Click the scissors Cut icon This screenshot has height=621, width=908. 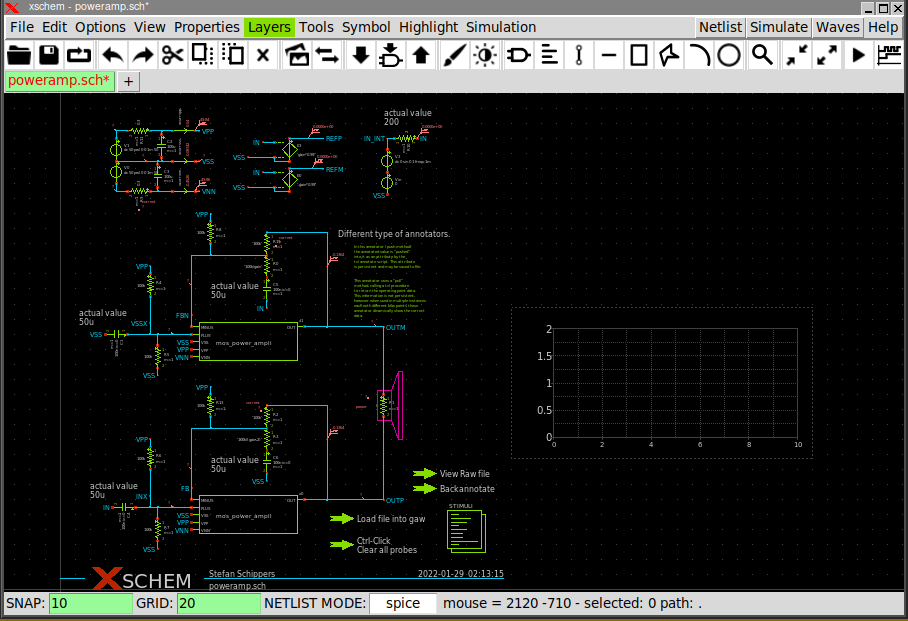(174, 55)
